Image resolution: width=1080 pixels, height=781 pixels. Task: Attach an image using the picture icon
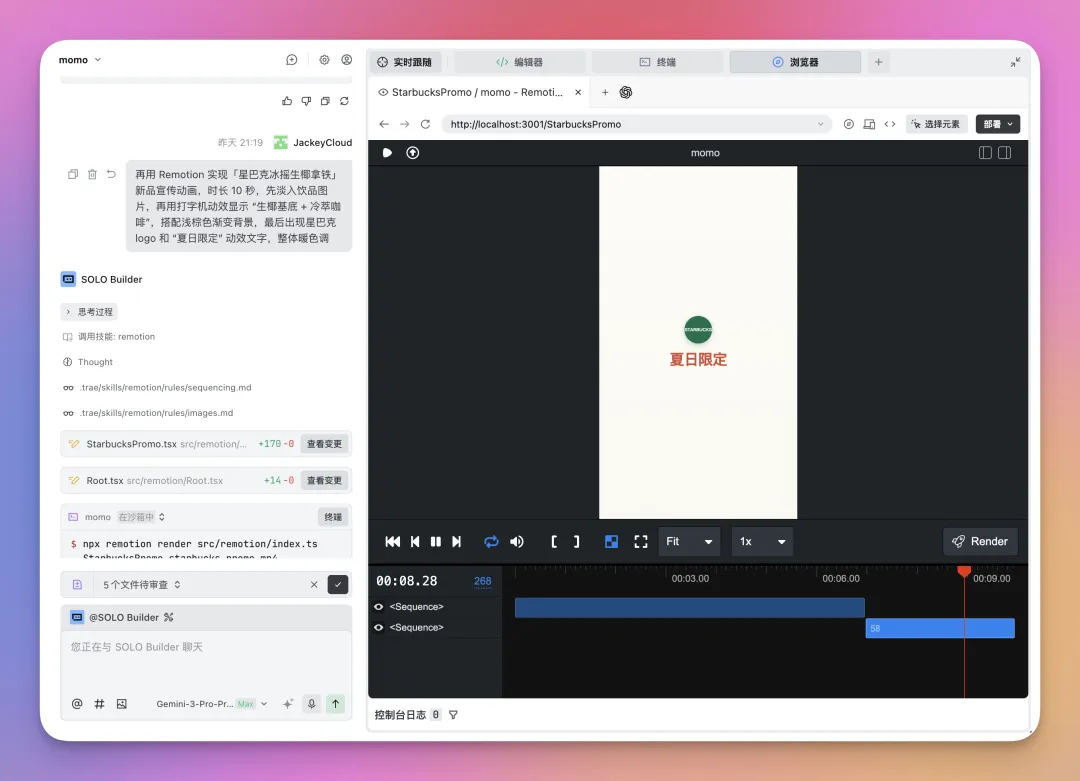click(x=122, y=704)
